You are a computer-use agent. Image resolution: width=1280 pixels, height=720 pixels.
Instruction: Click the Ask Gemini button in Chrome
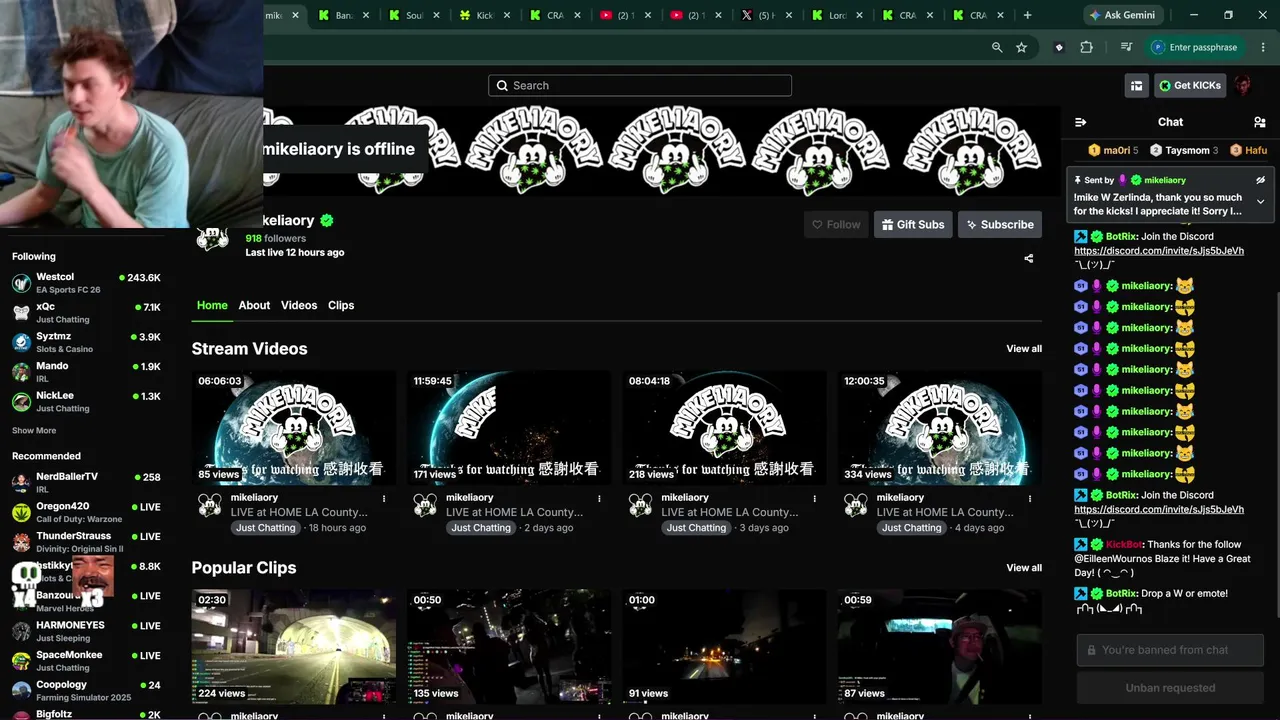coord(1125,15)
